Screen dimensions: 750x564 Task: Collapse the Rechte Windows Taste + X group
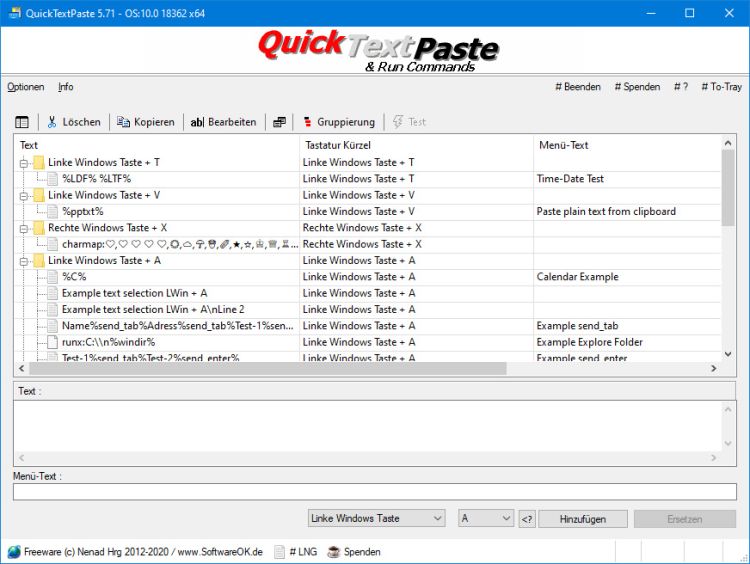pos(23,228)
